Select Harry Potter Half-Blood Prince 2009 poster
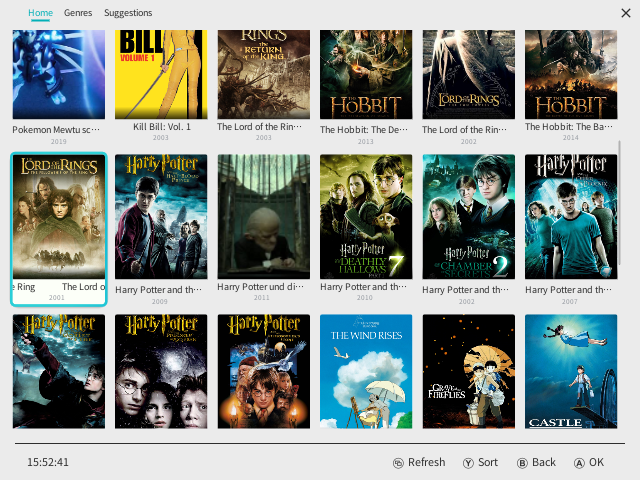 (161, 217)
